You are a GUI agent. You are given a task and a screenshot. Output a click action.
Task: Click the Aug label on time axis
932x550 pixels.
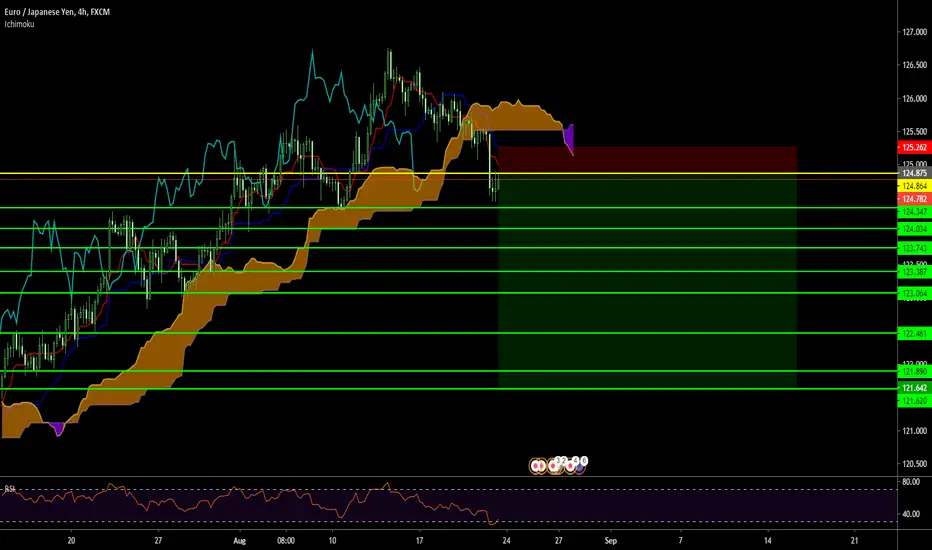click(240, 540)
